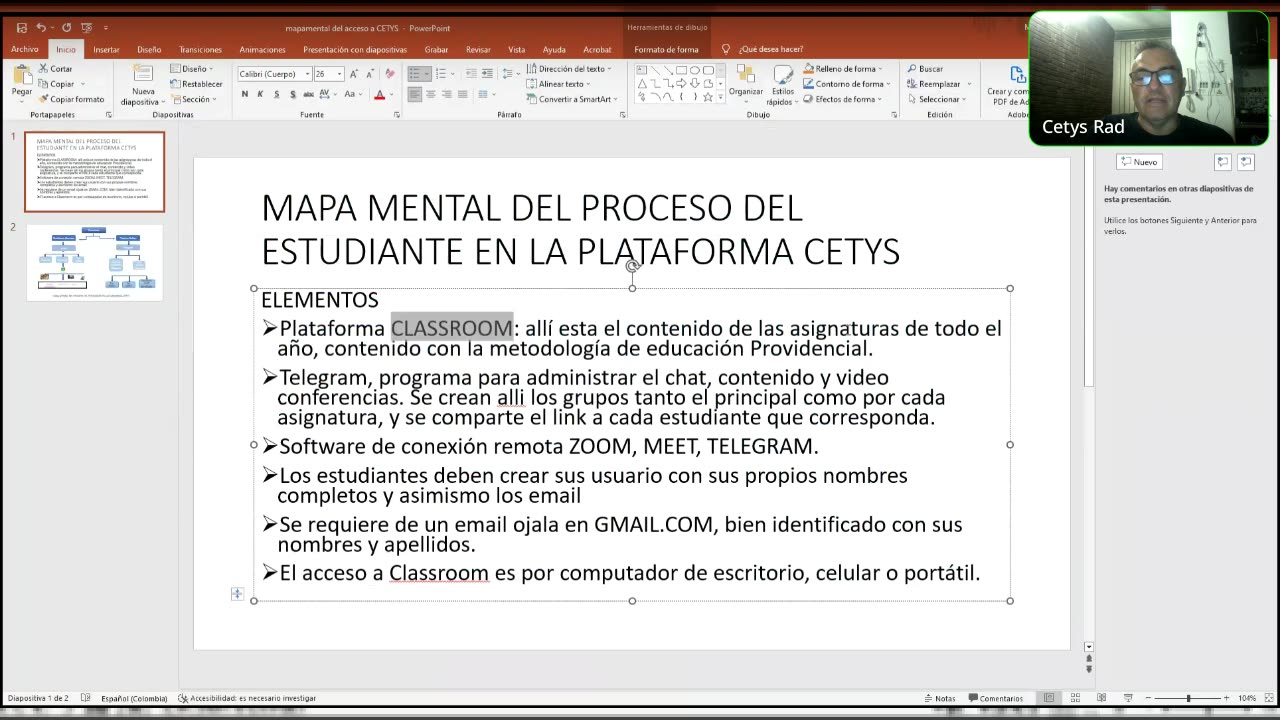This screenshot has width=1280, height=720.
Task: Save the presentation via quick access icon
Action: click(22, 27)
